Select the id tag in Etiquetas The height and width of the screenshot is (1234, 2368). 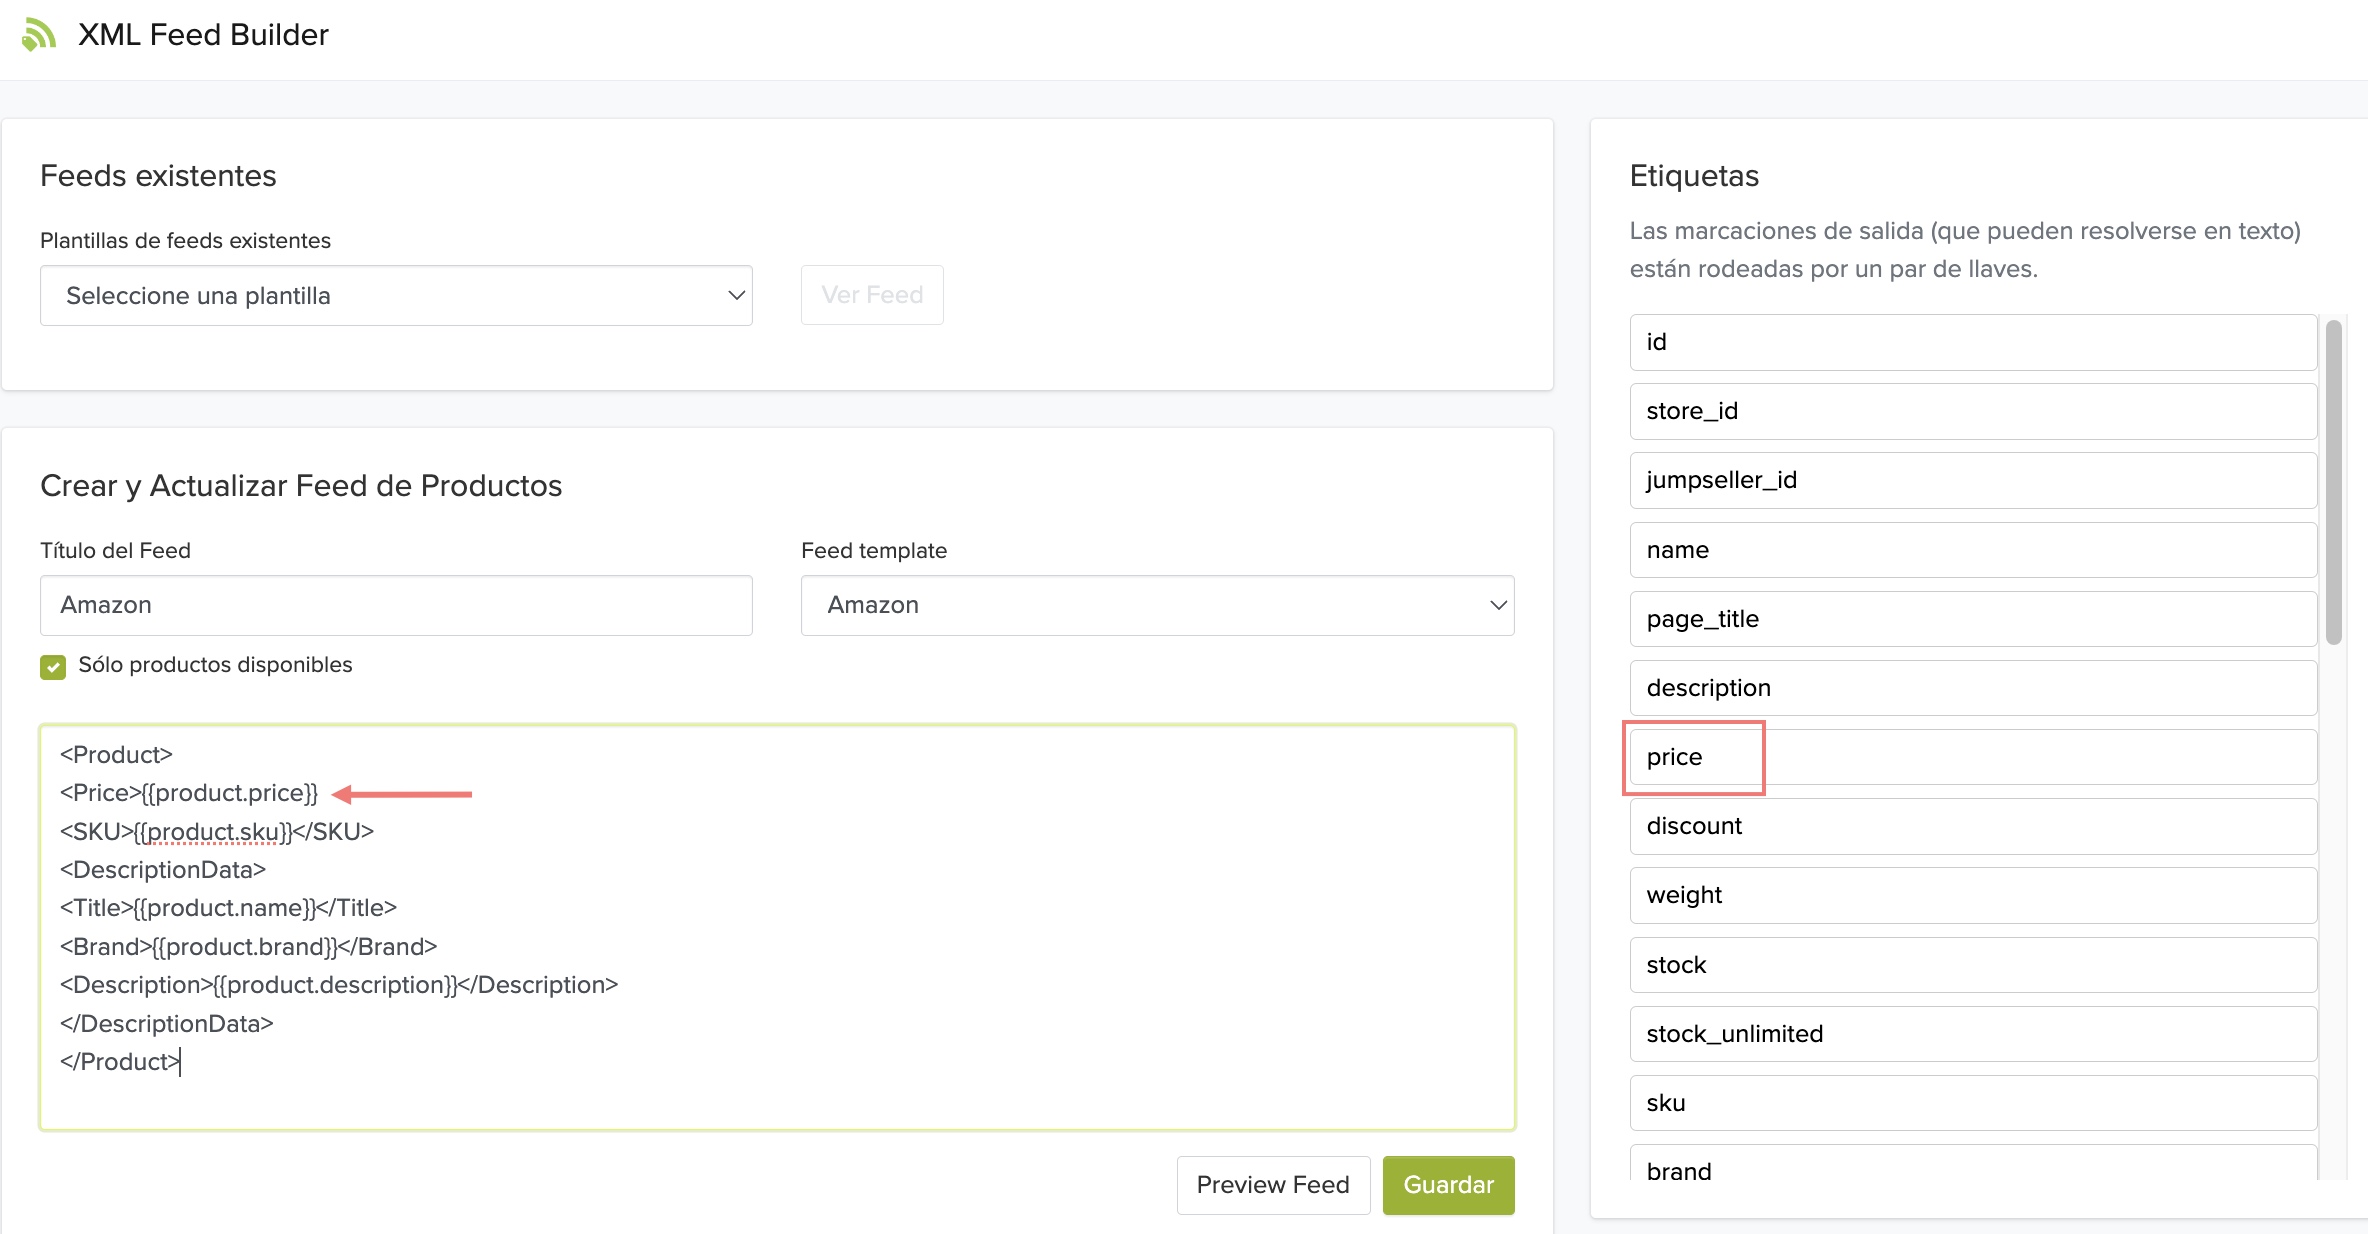[x=1972, y=342]
